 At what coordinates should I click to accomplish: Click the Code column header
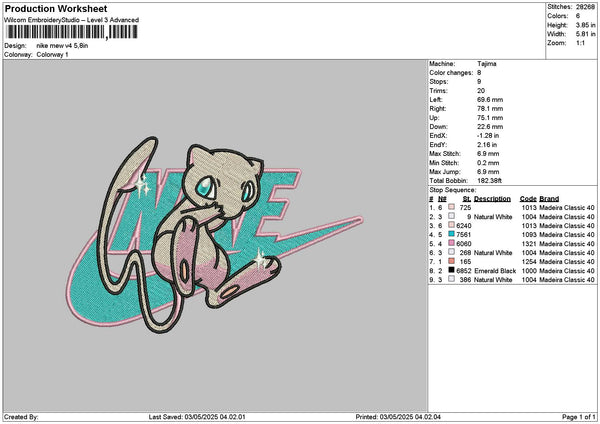(x=528, y=199)
